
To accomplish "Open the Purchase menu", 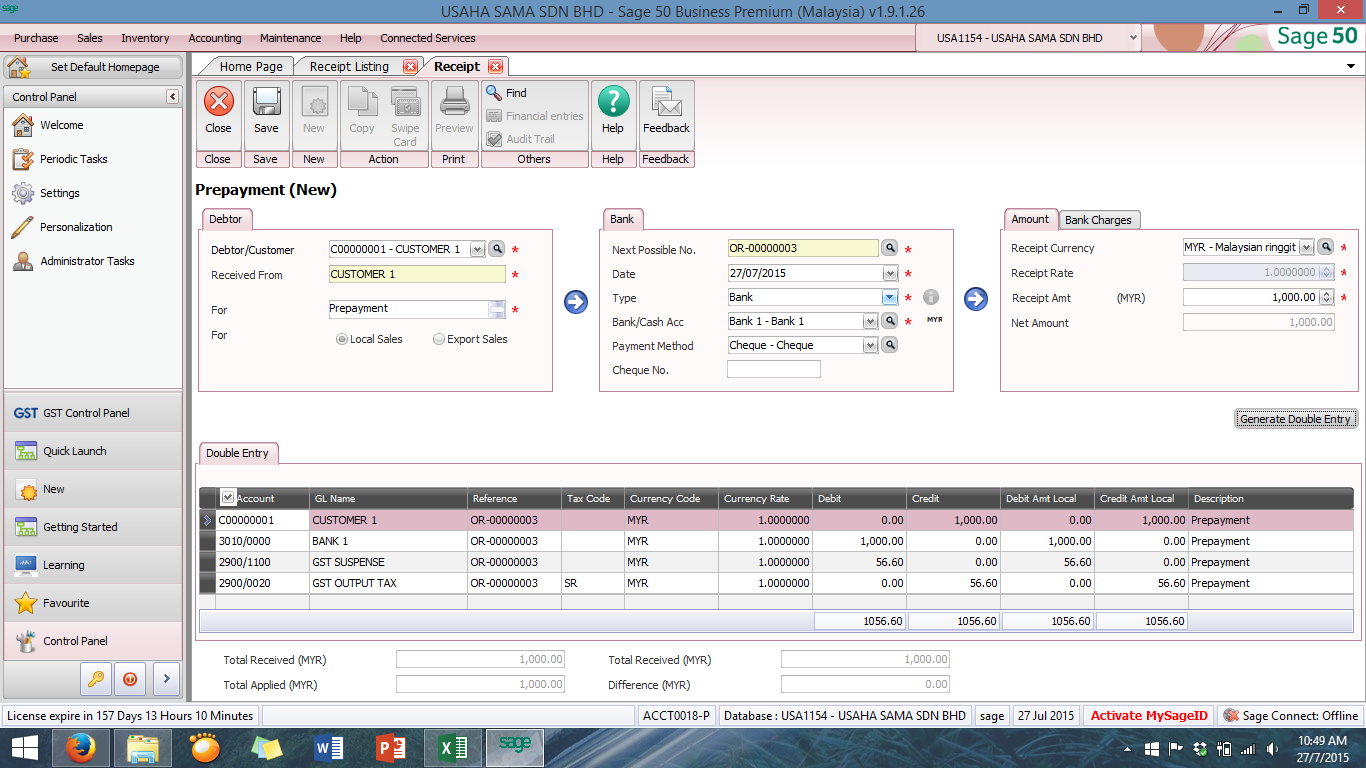I will (36, 38).
